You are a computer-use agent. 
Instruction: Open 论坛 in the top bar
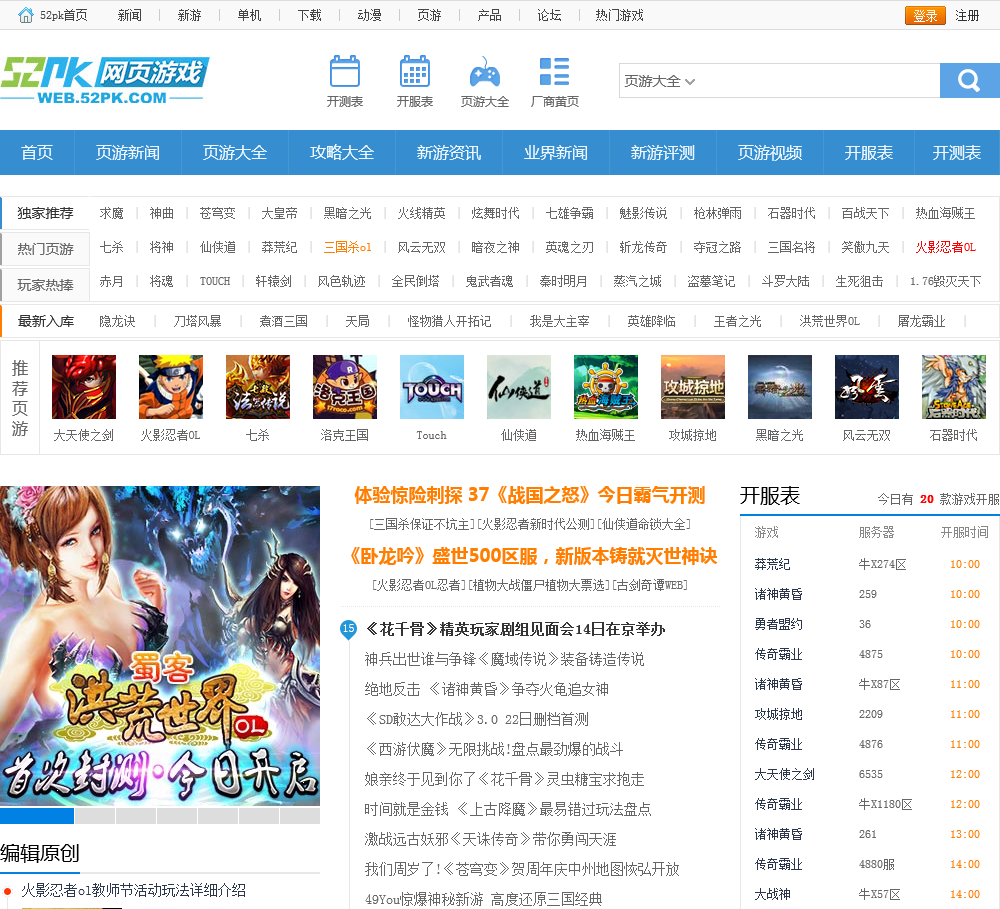[x=549, y=15]
